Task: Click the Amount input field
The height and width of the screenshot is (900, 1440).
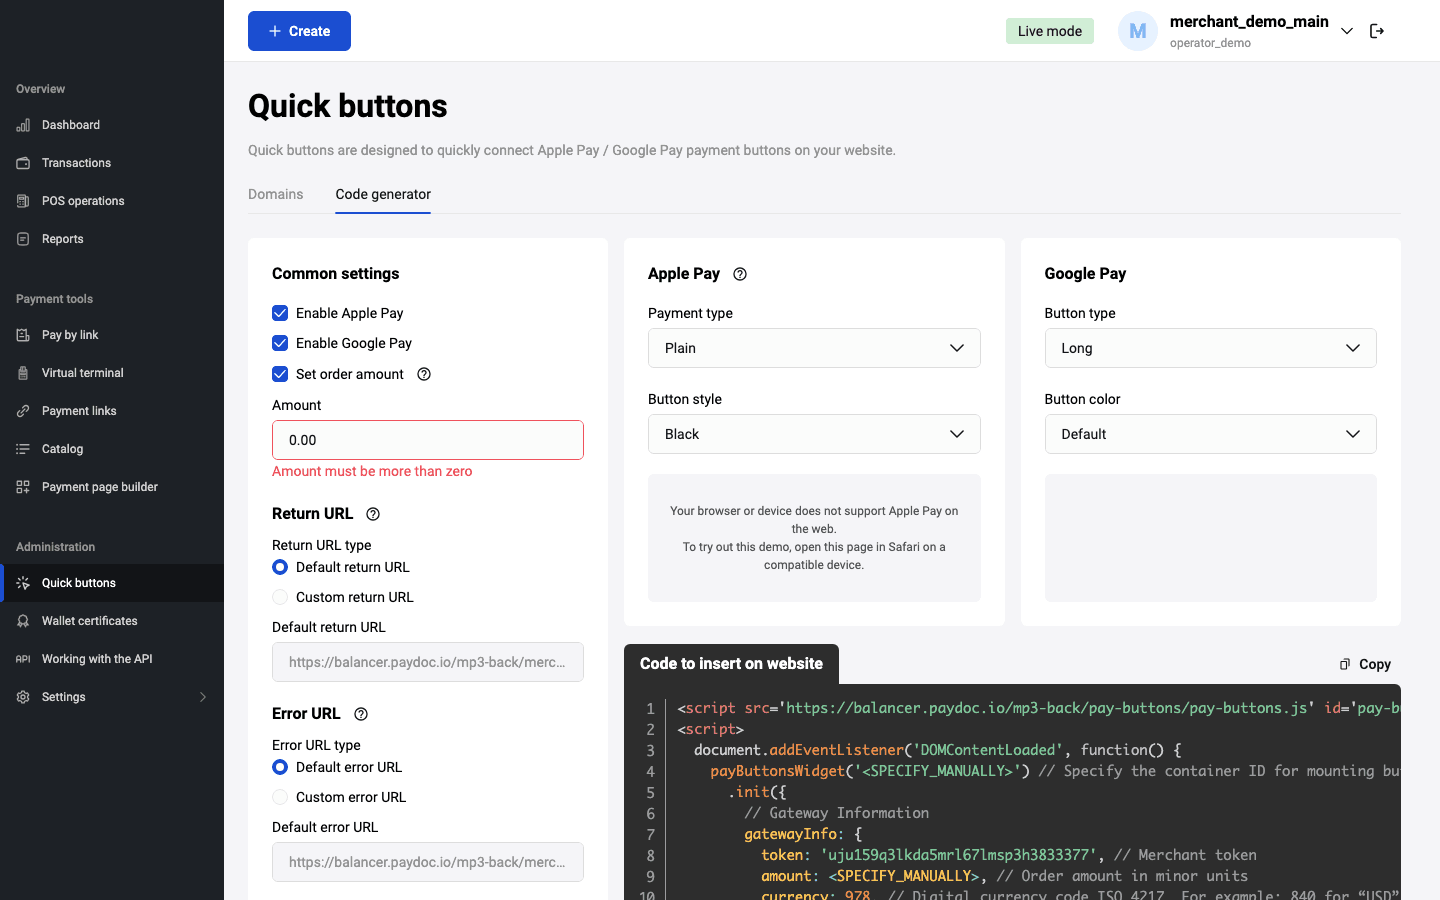Action: 428,440
